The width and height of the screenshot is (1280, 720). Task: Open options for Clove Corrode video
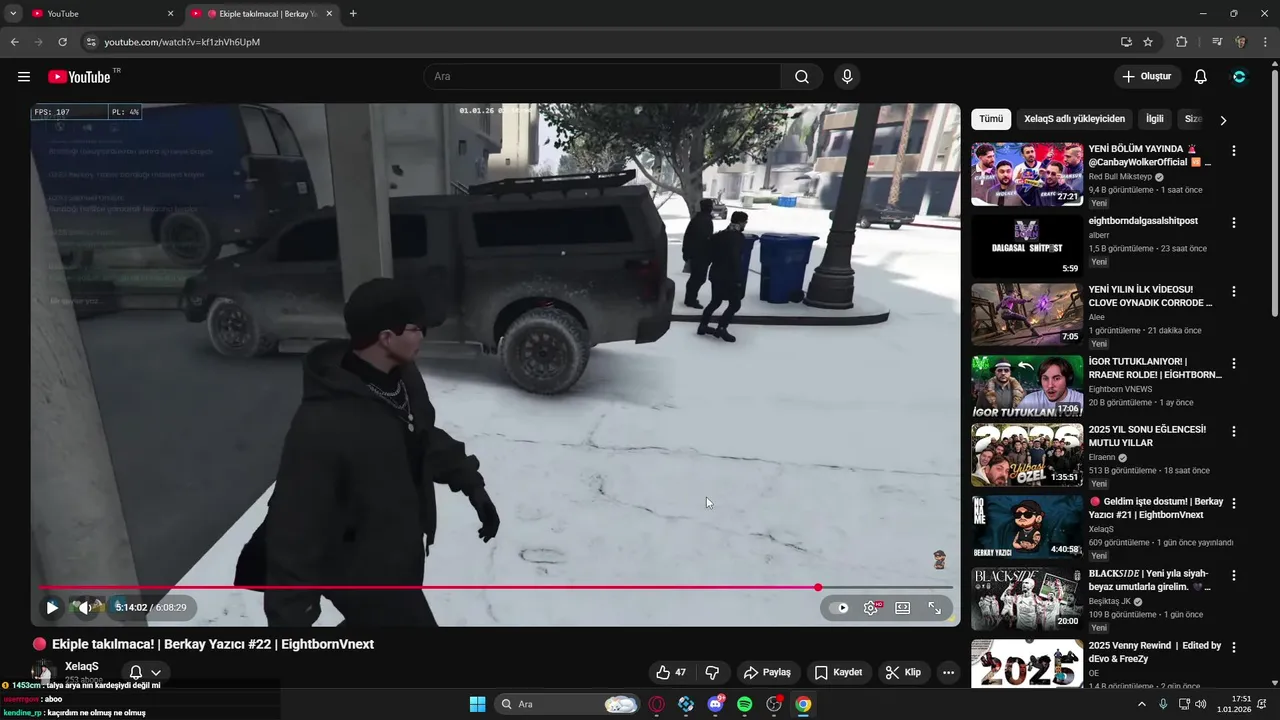[1233, 292]
